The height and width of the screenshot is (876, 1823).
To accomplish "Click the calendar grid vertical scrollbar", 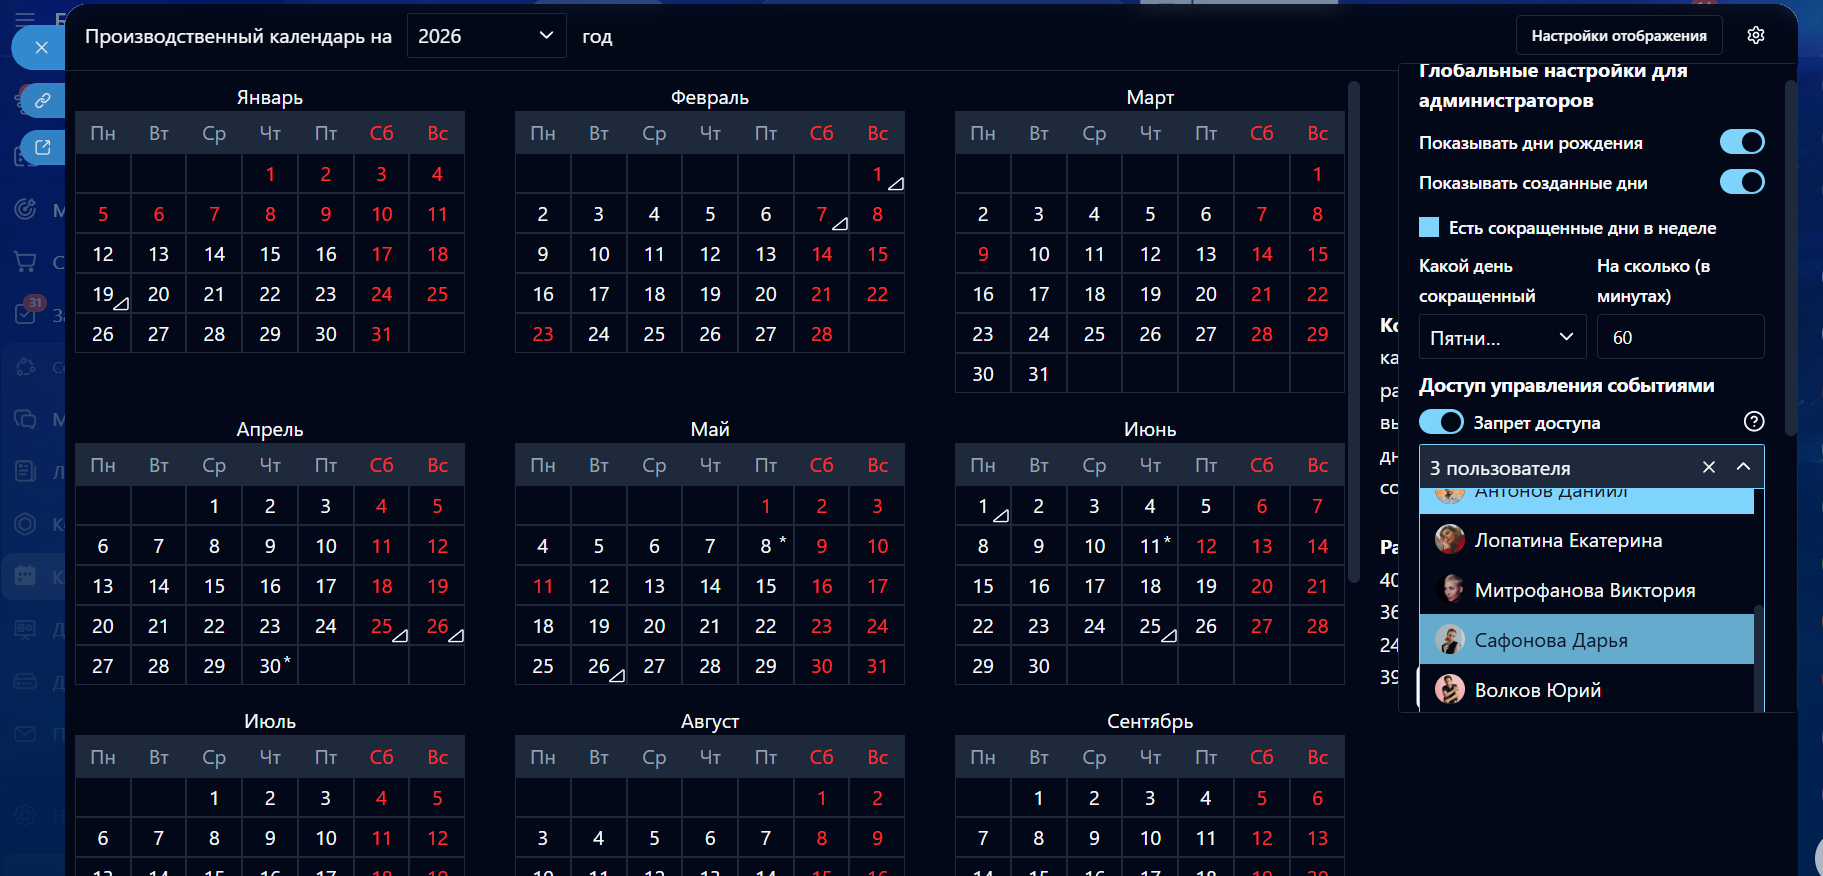I will (1354, 332).
